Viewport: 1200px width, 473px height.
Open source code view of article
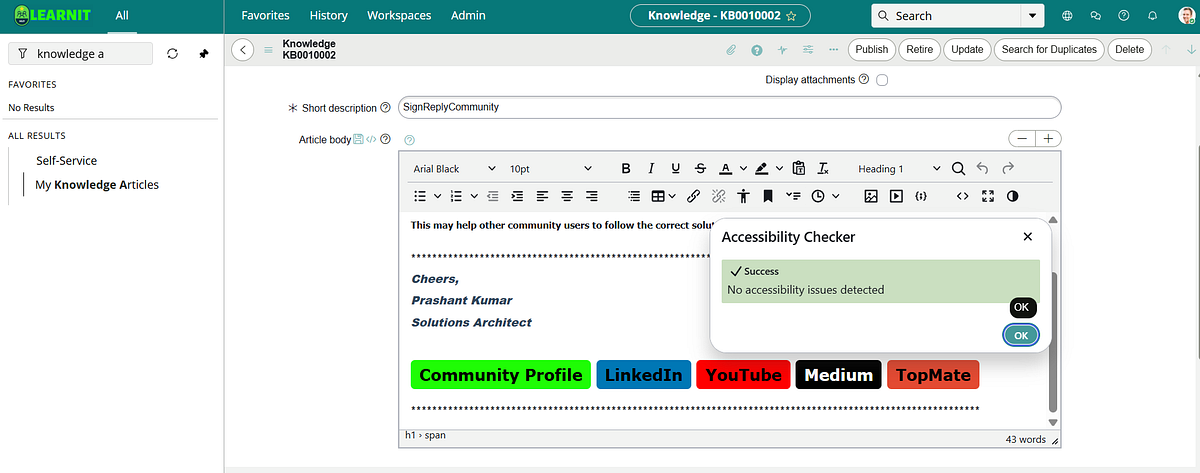click(x=963, y=196)
